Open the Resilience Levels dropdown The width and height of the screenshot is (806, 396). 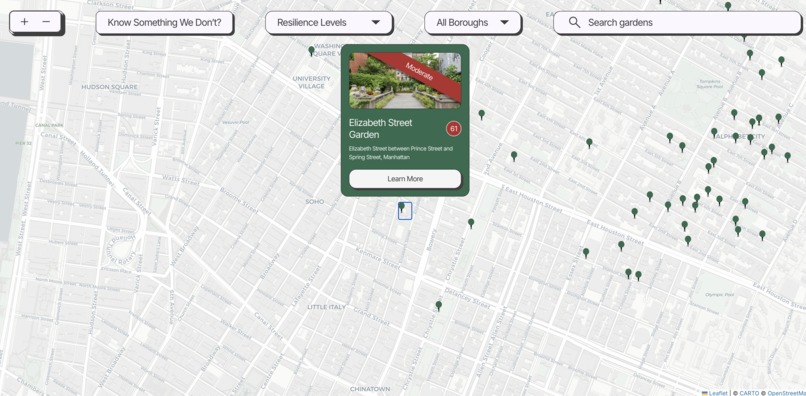329,23
